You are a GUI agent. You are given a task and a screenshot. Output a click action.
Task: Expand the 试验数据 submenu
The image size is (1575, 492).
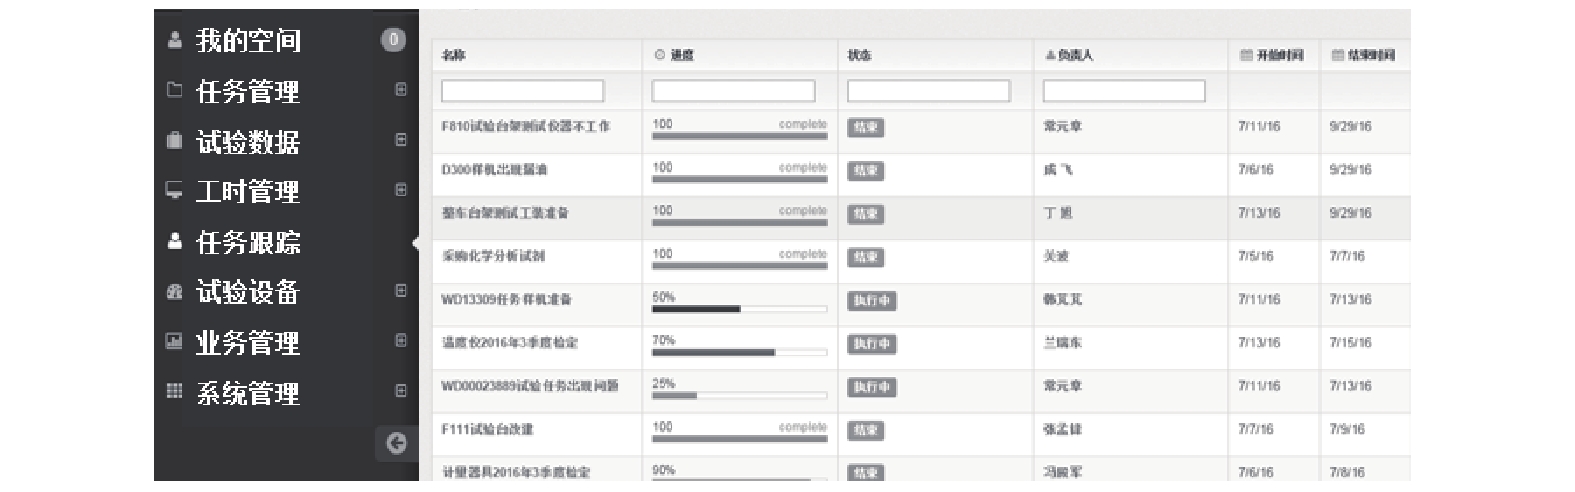pos(401,140)
